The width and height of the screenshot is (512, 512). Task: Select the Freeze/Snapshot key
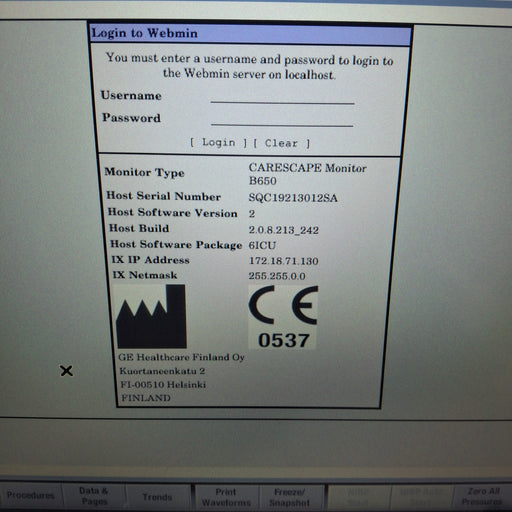[x=290, y=497]
